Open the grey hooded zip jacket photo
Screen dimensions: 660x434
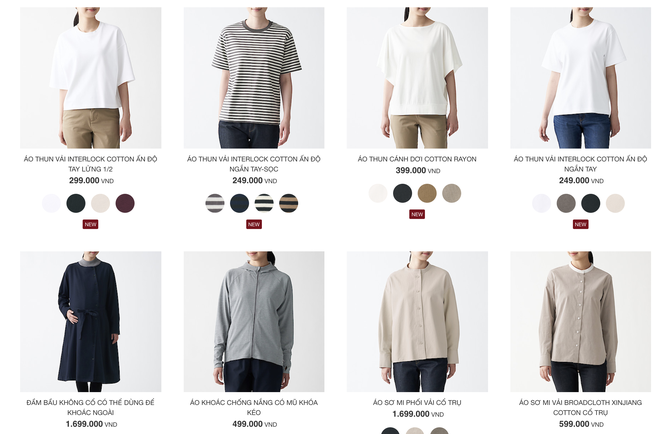[x=254, y=322]
